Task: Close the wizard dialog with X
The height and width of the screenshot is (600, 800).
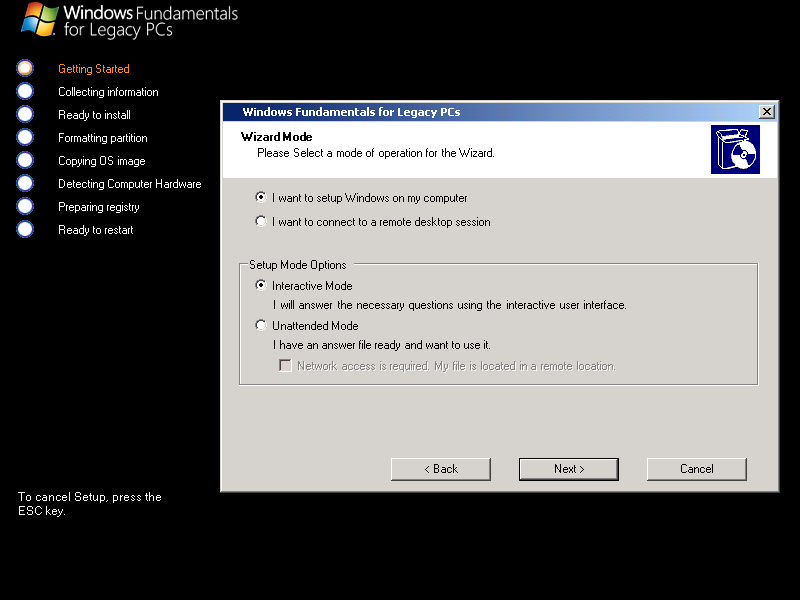Action: click(767, 112)
